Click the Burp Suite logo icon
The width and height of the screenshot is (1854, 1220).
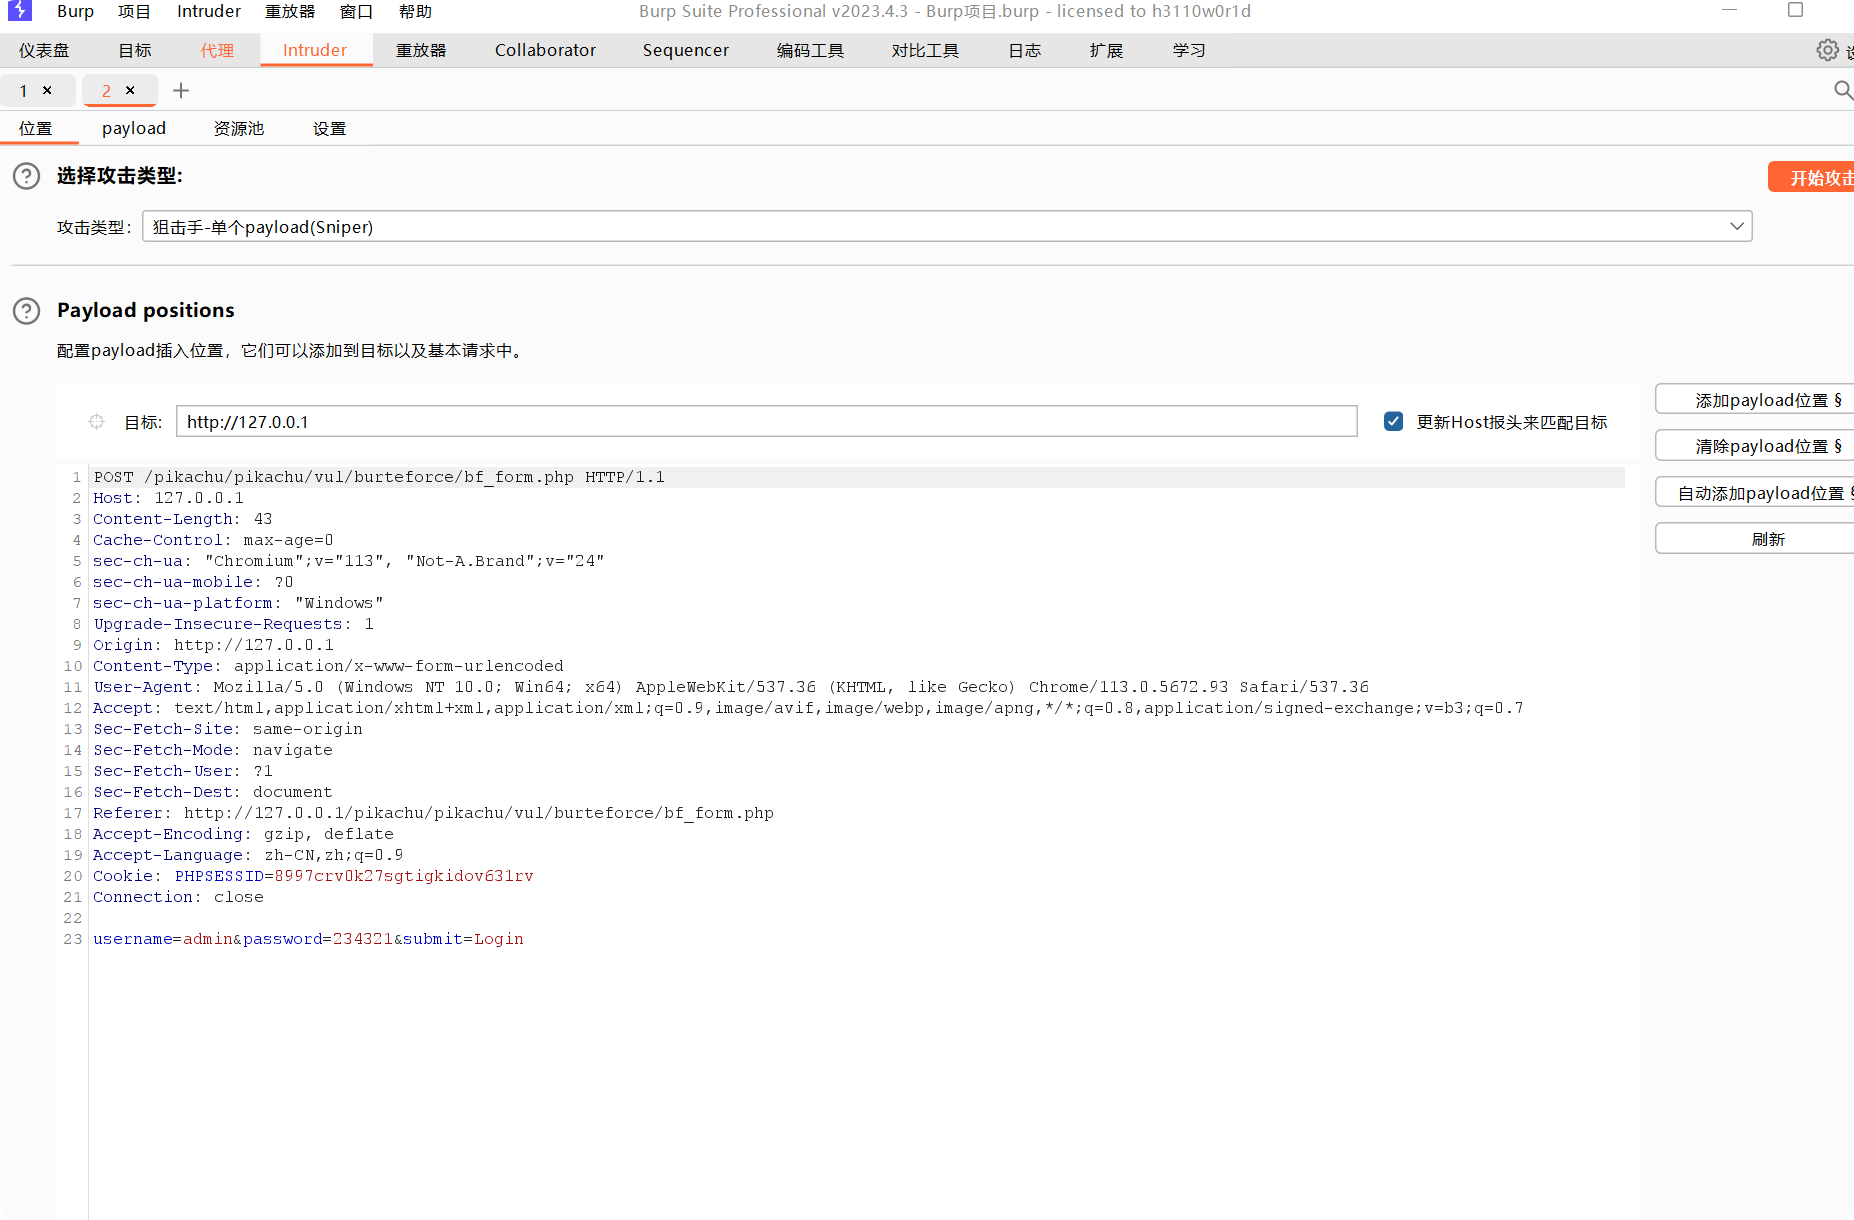(x=19, y=11)
